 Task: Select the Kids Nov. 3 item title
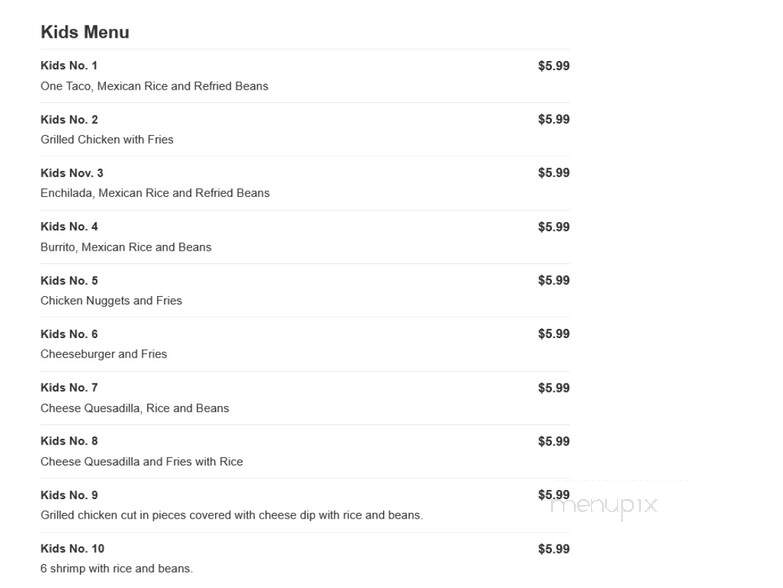click(72, 173)
